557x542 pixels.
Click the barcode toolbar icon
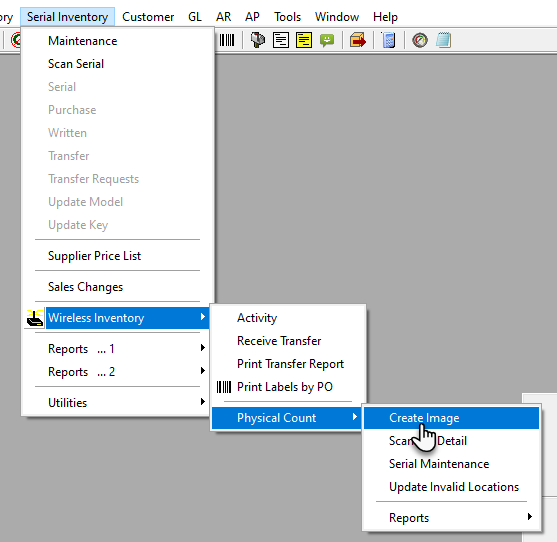point(227,40)
